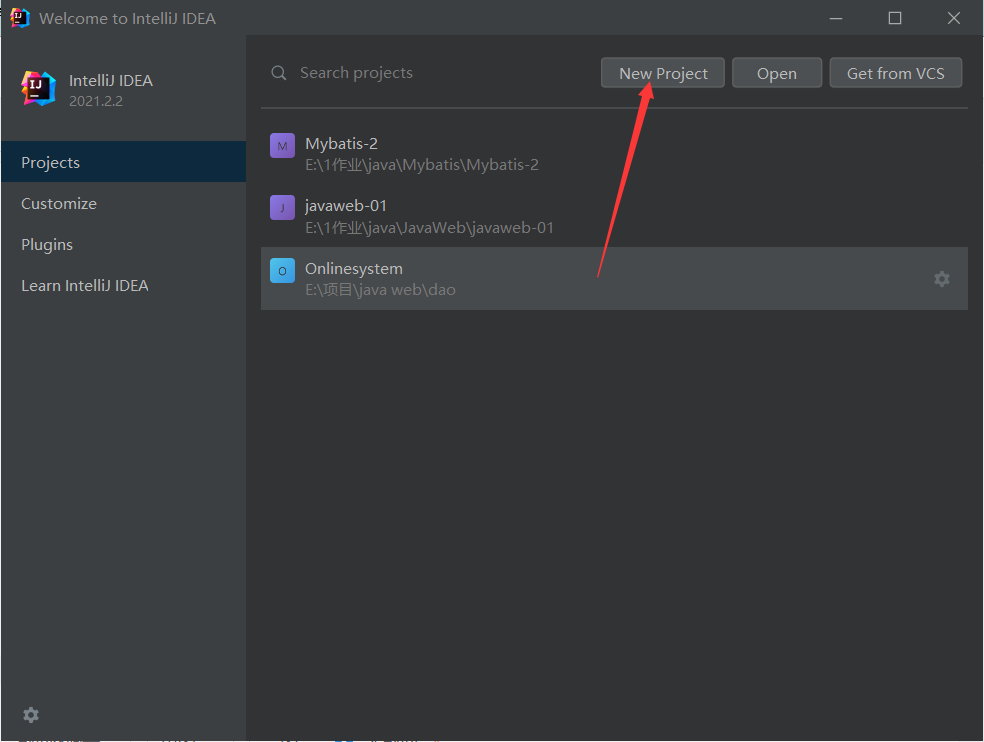
Task: Select the Learn IntelliJ IDEA tab
Action: point(85,286)
